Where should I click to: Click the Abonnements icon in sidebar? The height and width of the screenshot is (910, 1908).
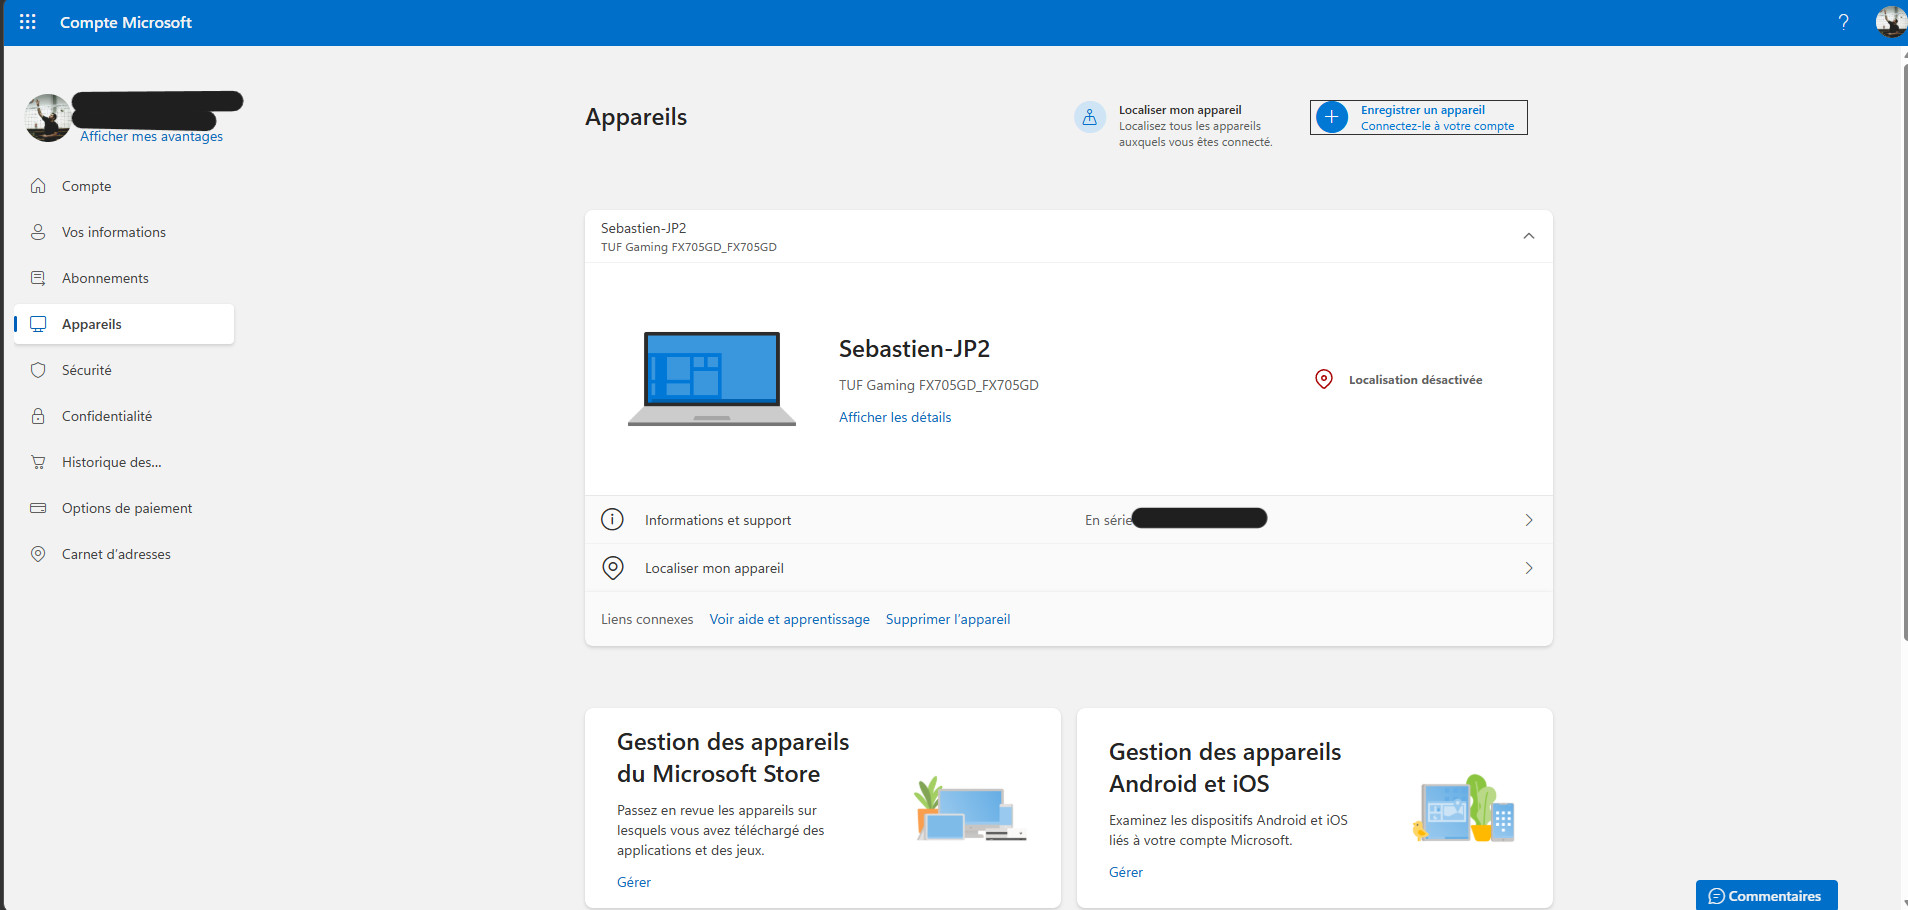[x=38, y=278]
